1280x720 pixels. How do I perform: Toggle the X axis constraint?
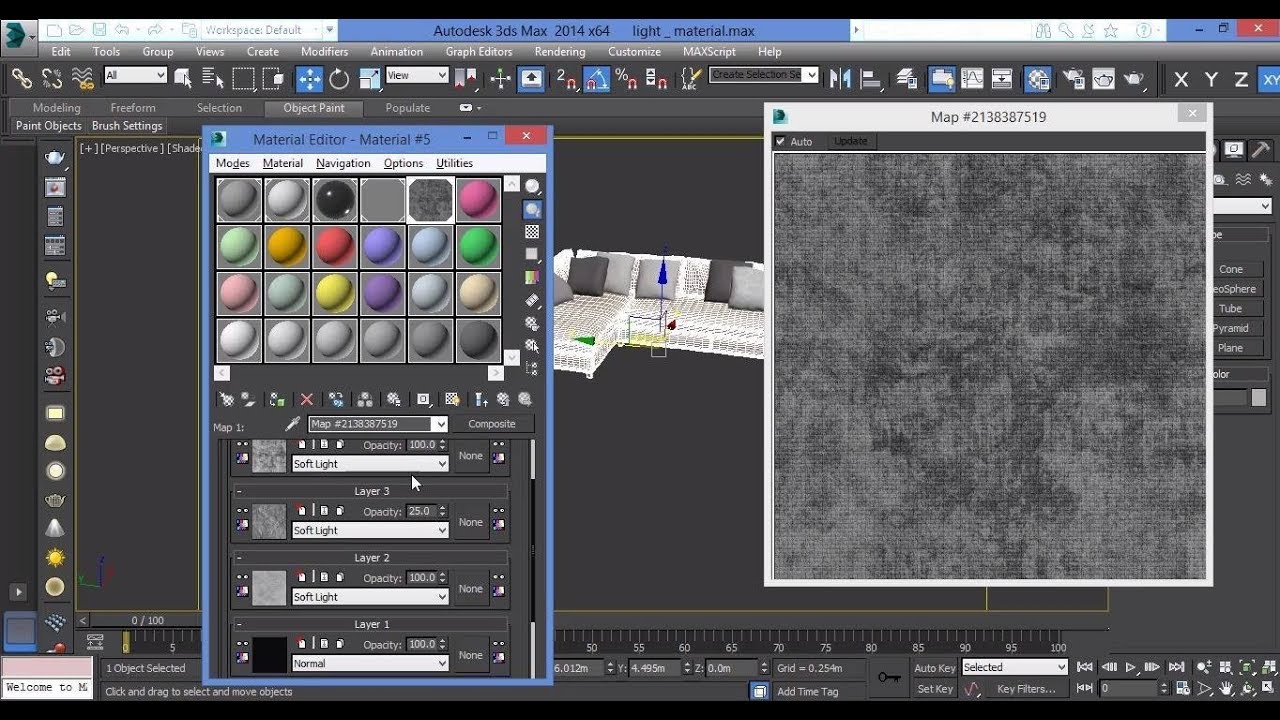pos(1181,79)
